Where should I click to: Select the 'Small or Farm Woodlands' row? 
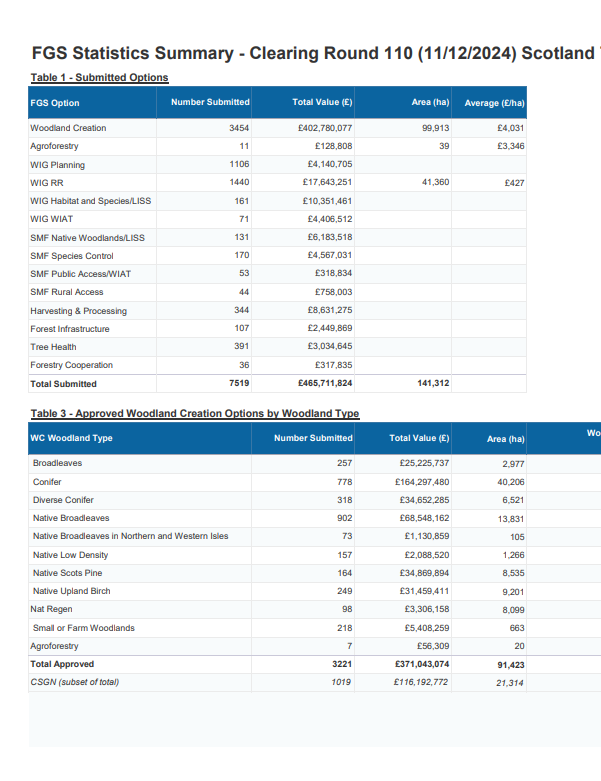83,628
